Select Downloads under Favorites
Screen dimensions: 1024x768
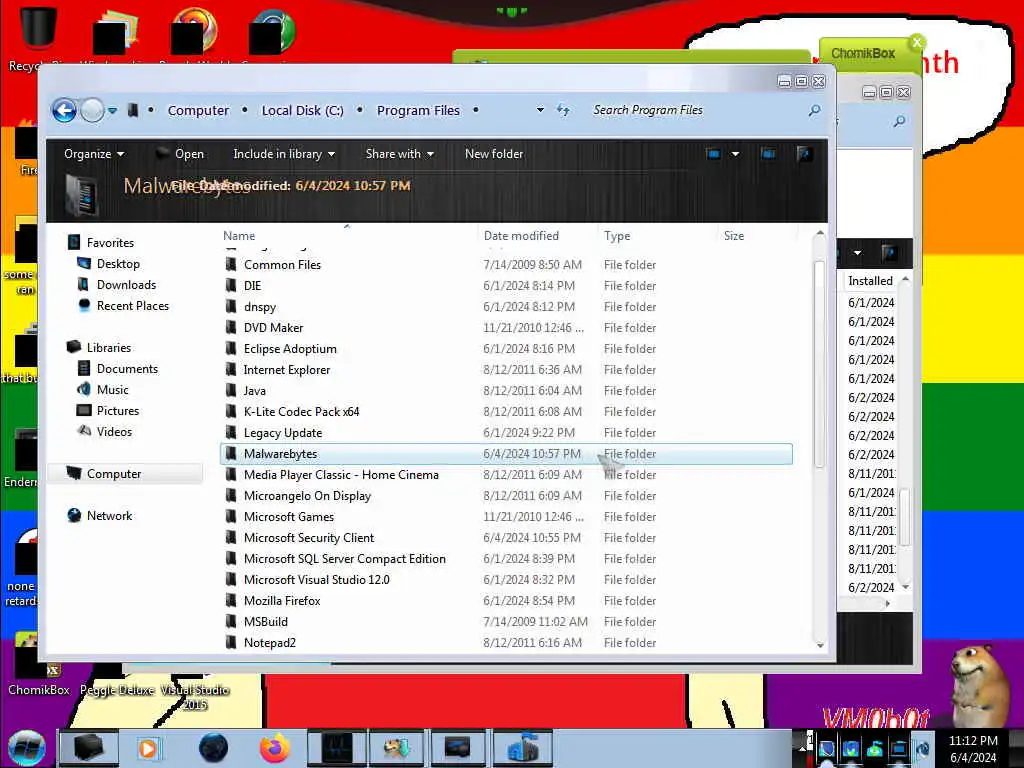tap(126, 285)
